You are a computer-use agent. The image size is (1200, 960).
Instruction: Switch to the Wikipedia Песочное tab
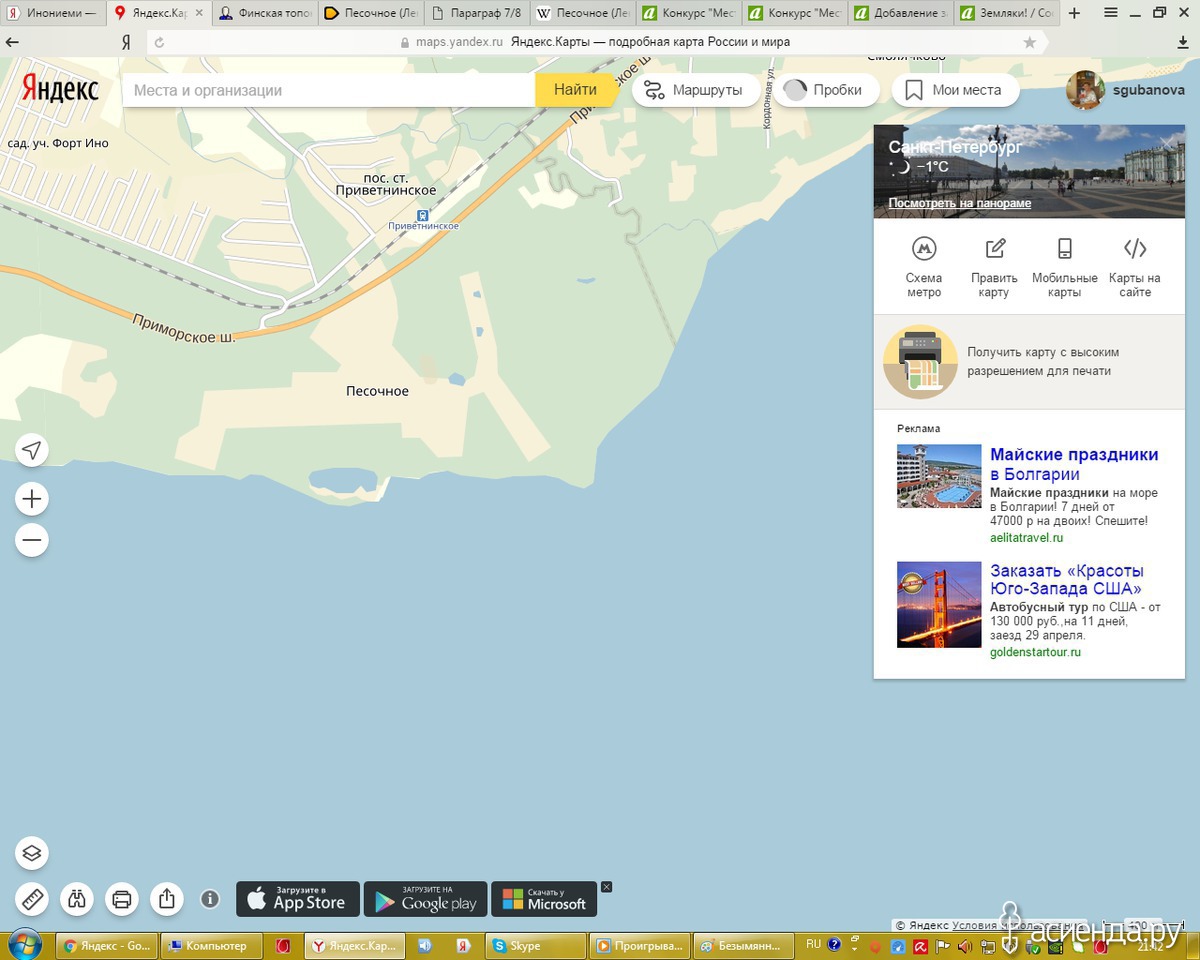click(x=583, y=13)
